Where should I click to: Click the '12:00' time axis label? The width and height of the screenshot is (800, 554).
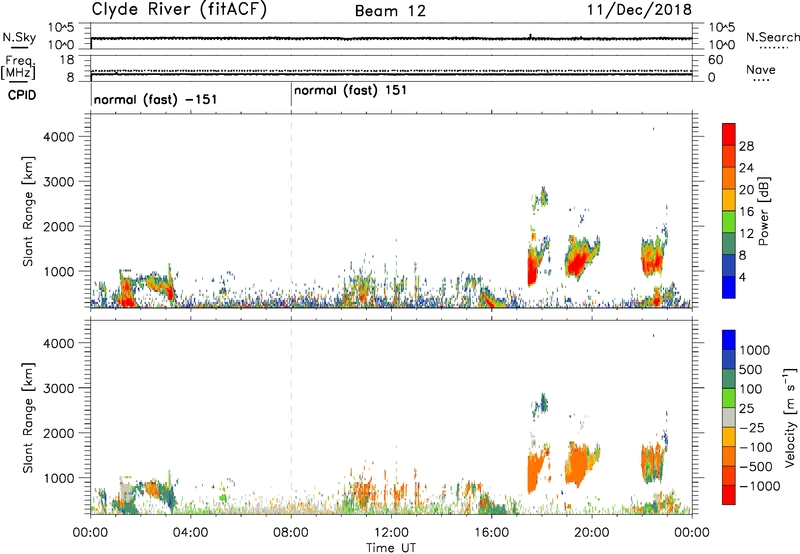(x=391, y=533)
